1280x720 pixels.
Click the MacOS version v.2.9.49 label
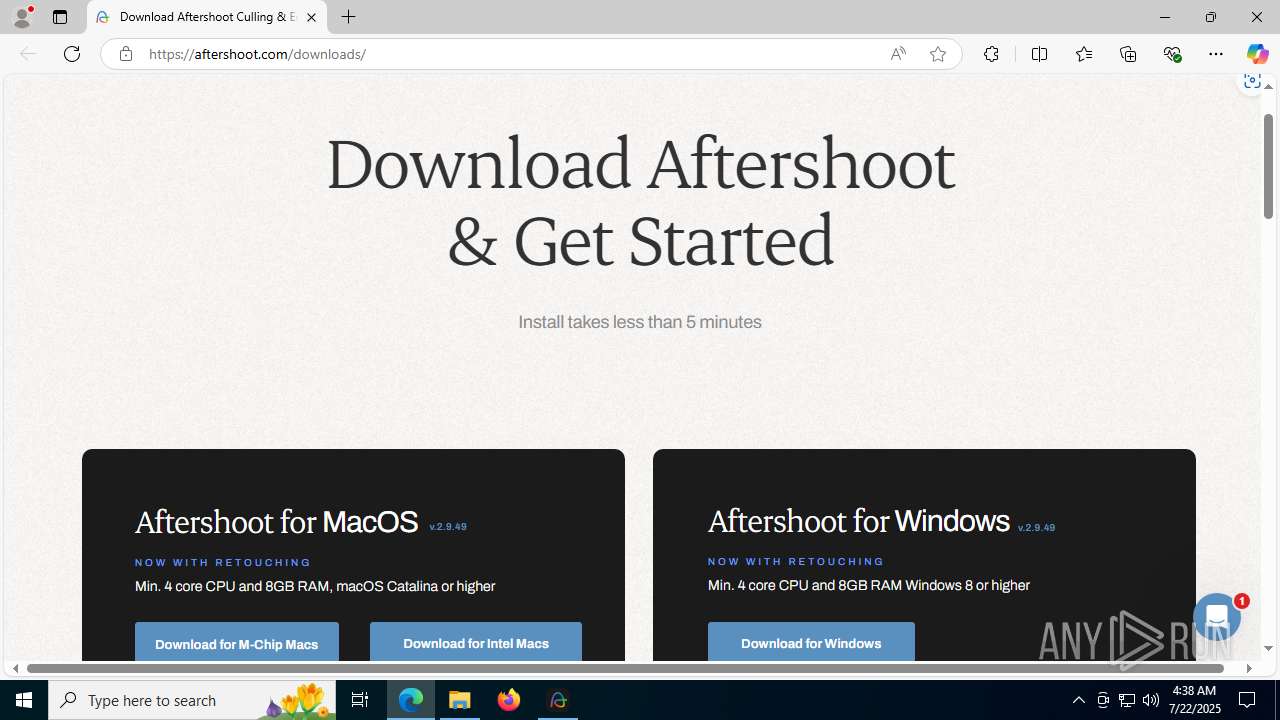(448, 526)
